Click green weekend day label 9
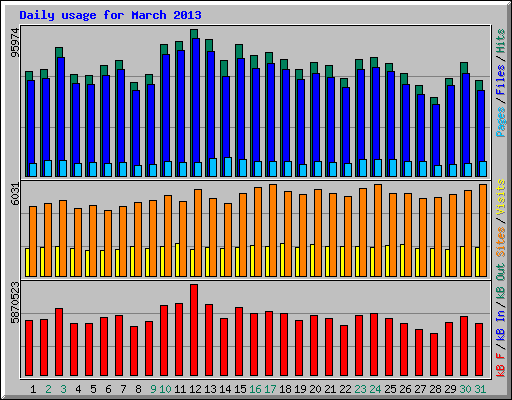This screenshot has height=400, width=512. (x=153, y=389)
